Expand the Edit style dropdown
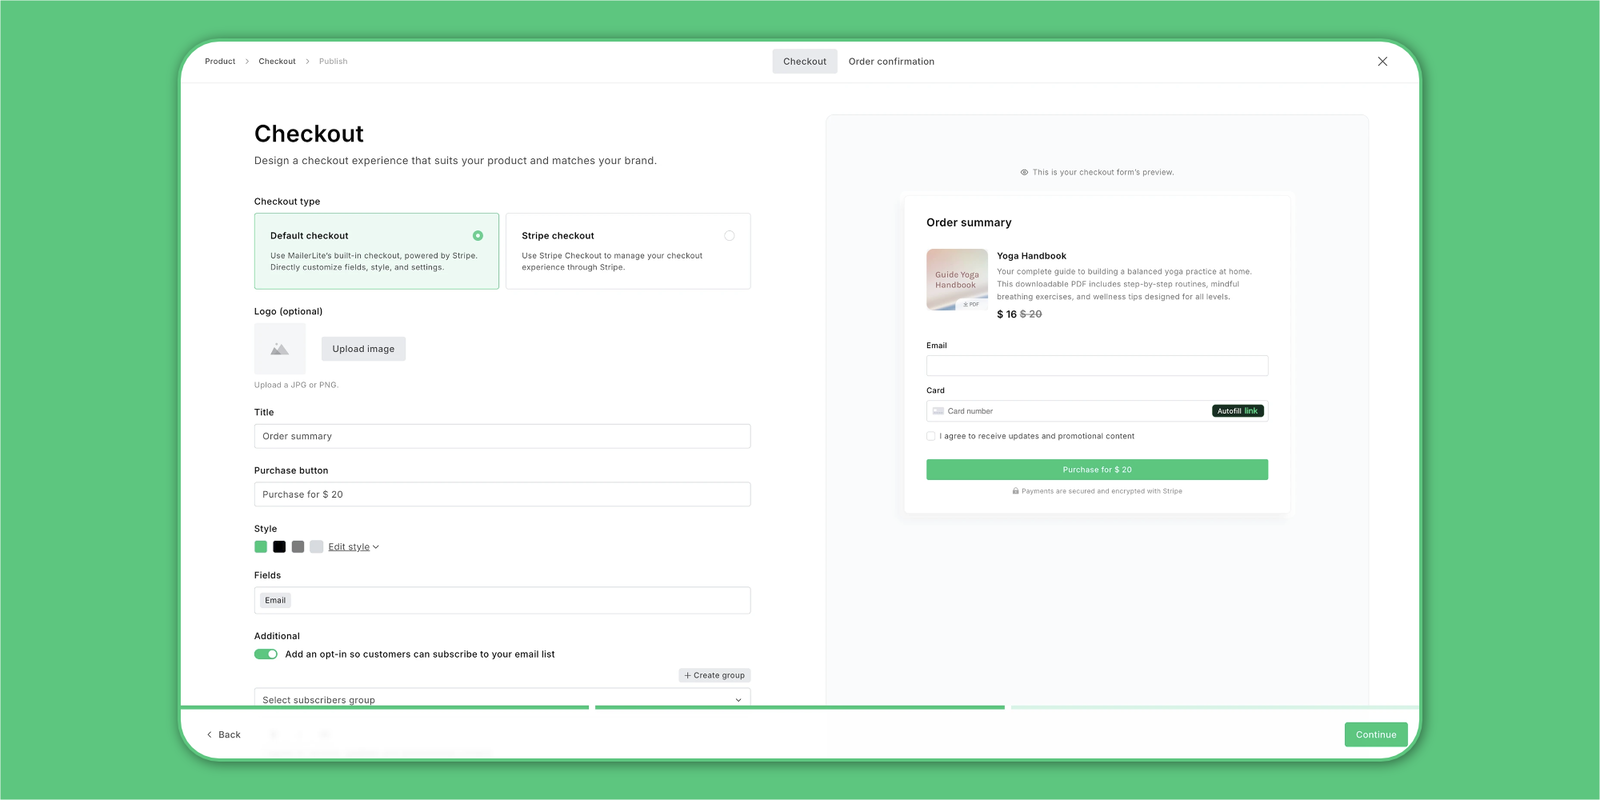 tap(353, 547)
